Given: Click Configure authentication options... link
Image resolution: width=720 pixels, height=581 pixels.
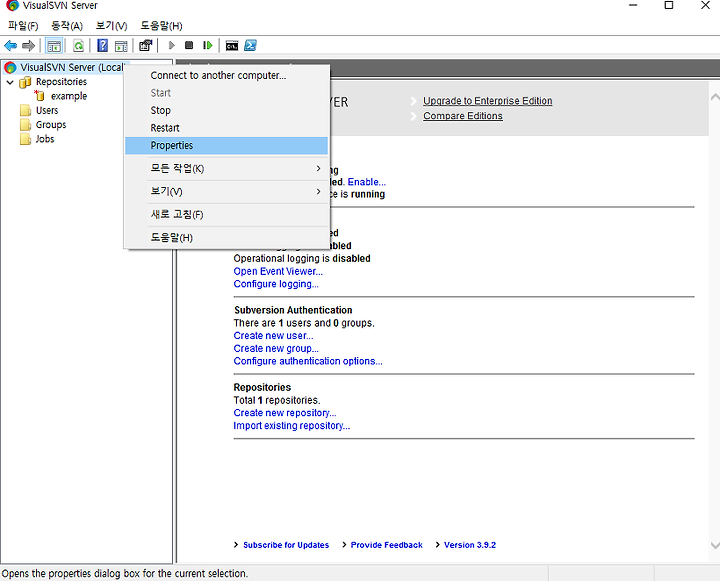Looking at the screenshot, I should [x=308, y=361].
